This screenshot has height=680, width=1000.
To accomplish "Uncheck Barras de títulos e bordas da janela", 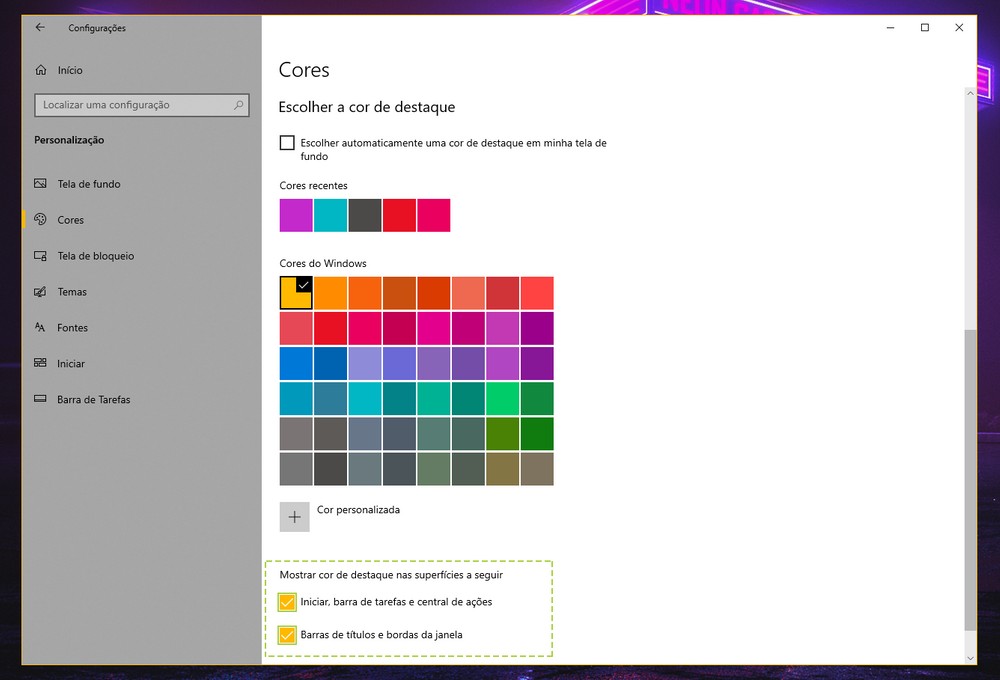I will click(288, 635).
